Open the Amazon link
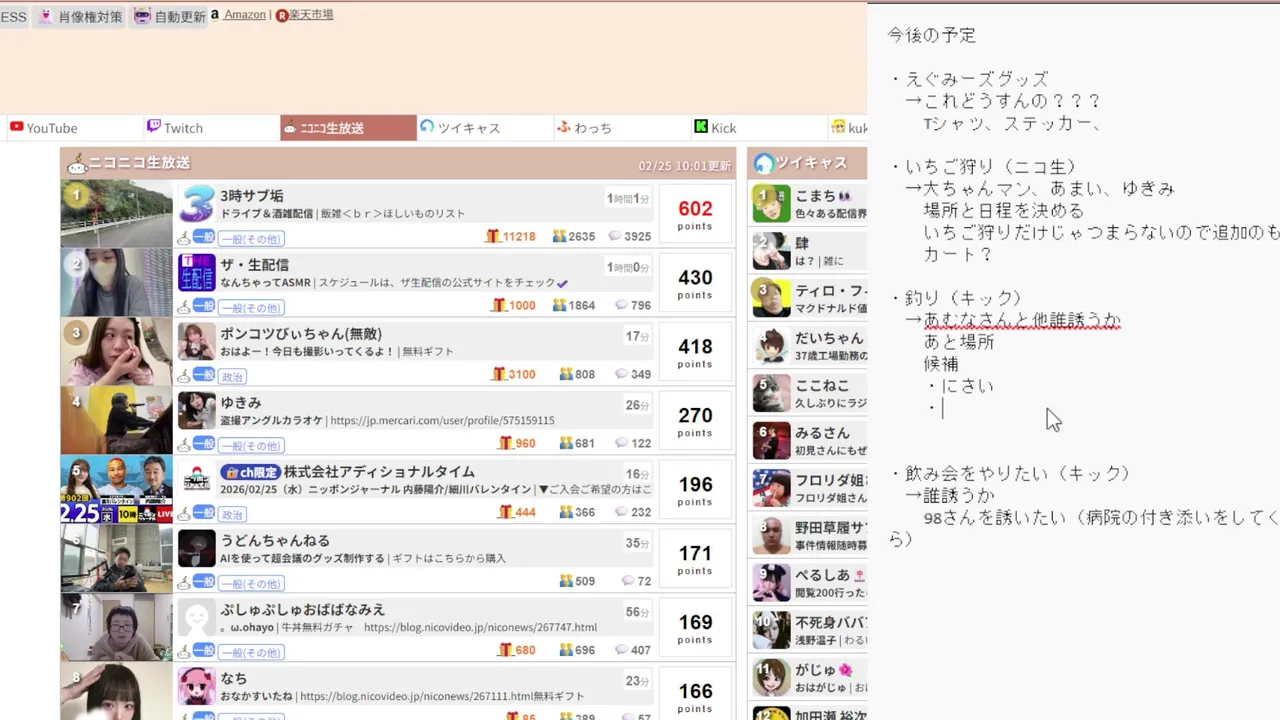Viewport: 1280px width, 720px height. pos(245,15)
